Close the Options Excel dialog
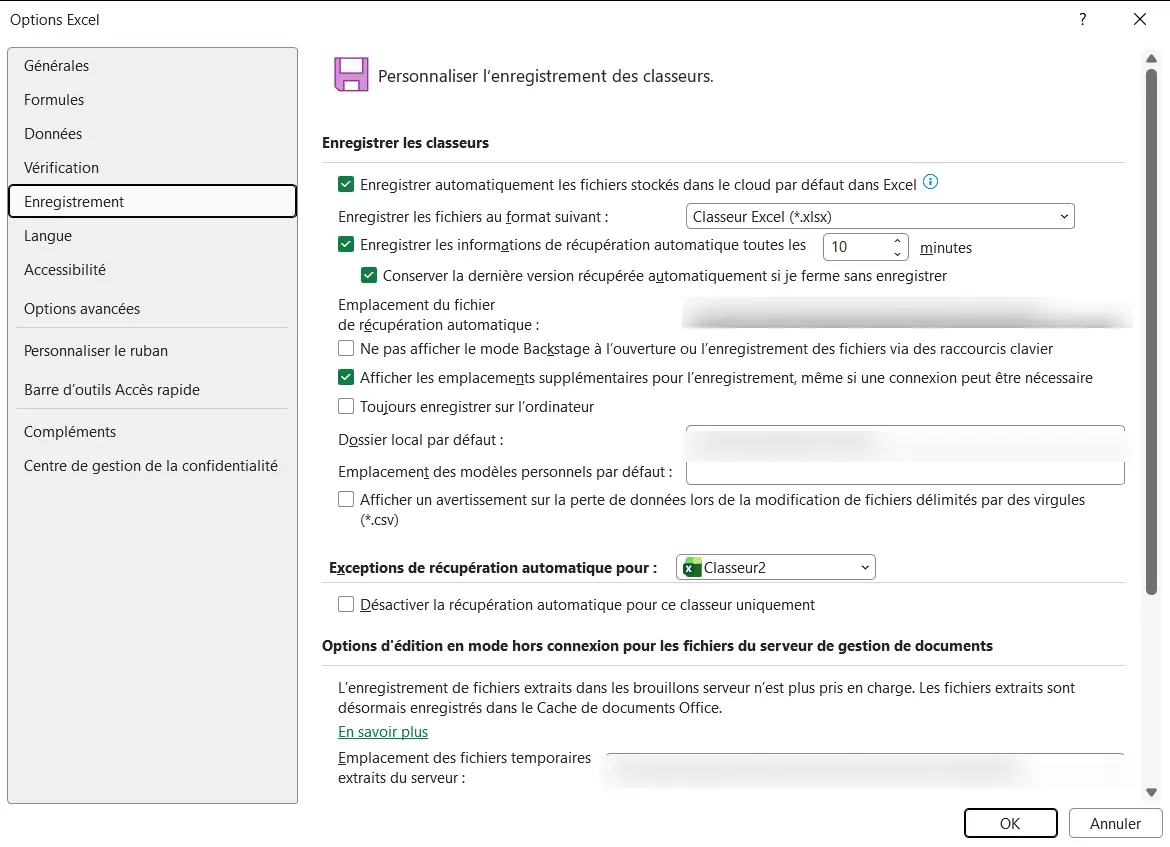Image resolution: width=1170 pixels, height=847 pixels. click(x=1139, y=19)
